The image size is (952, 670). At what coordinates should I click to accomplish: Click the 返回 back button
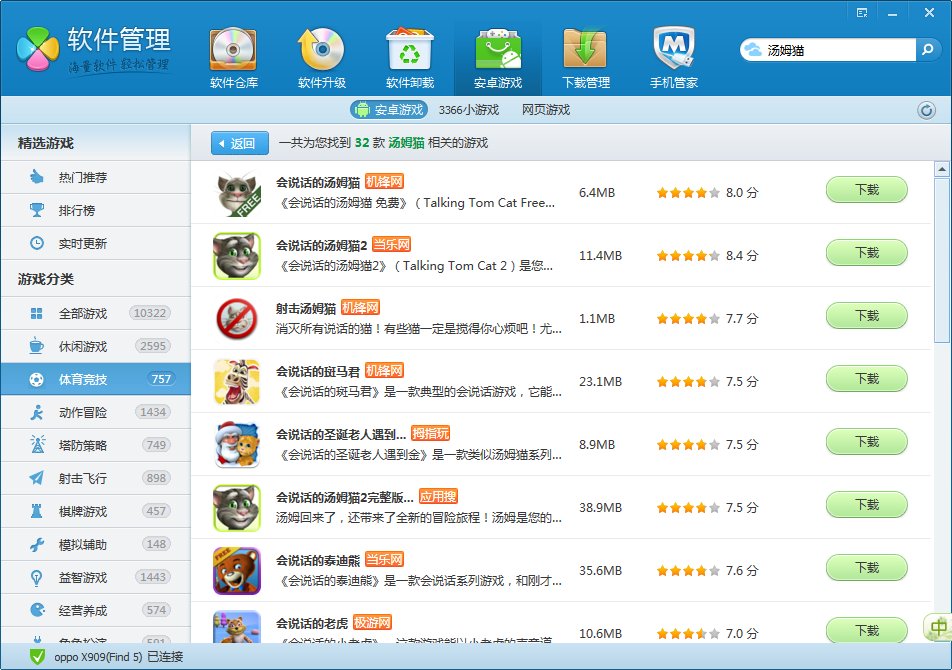pos(240,143)
